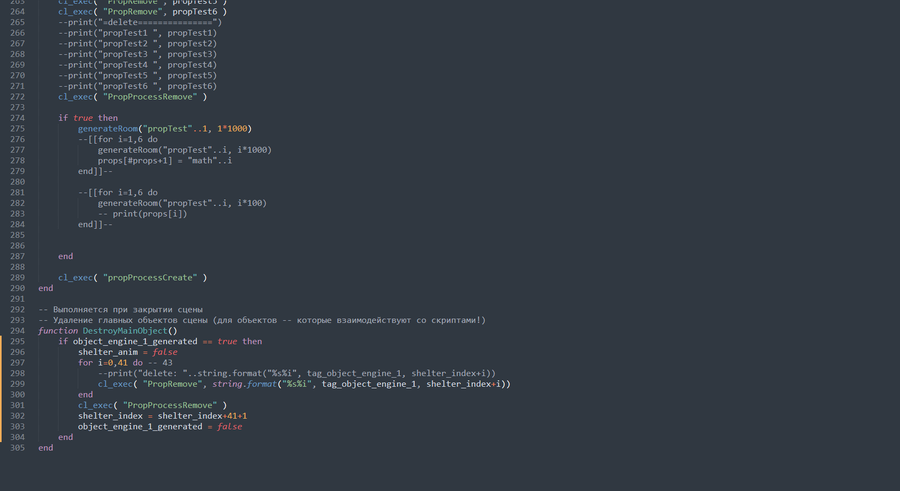Screen dimensions: 900x491
Task: Click tag_object_engine_1 on line 299
Action: (x=368, y=384)
